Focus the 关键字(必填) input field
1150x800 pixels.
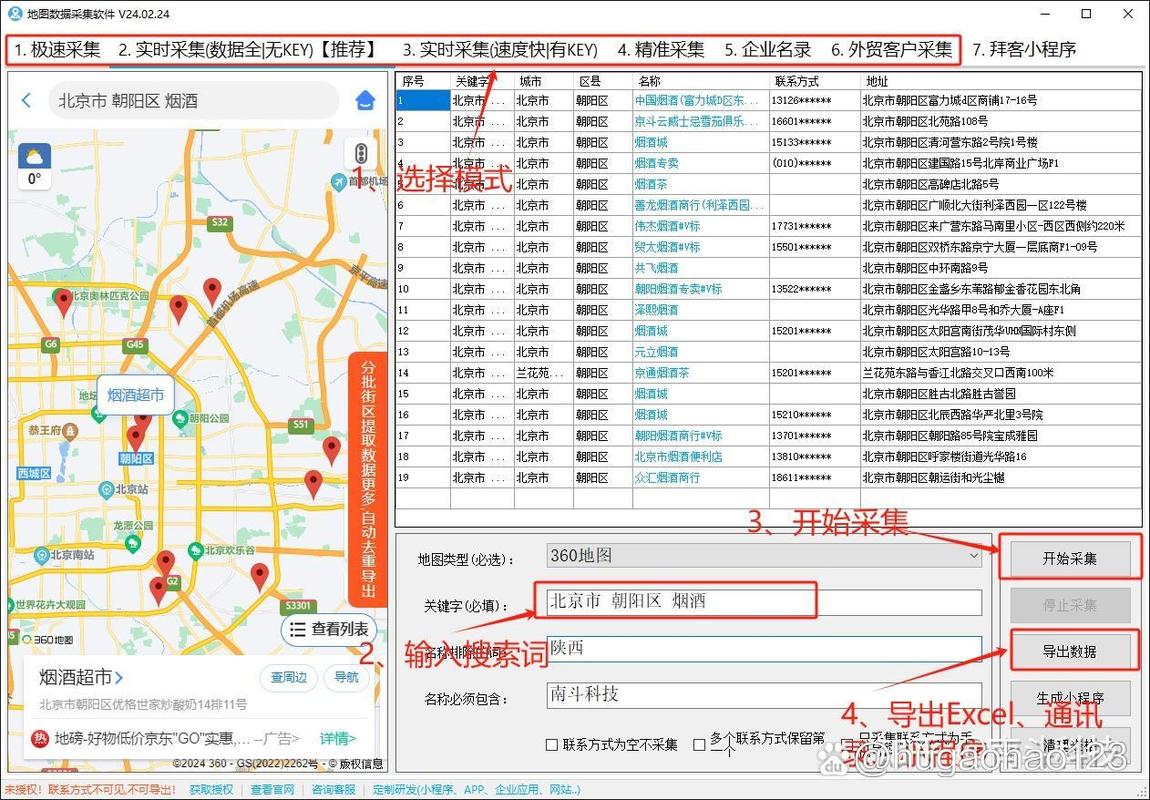[x=764, y=603]
